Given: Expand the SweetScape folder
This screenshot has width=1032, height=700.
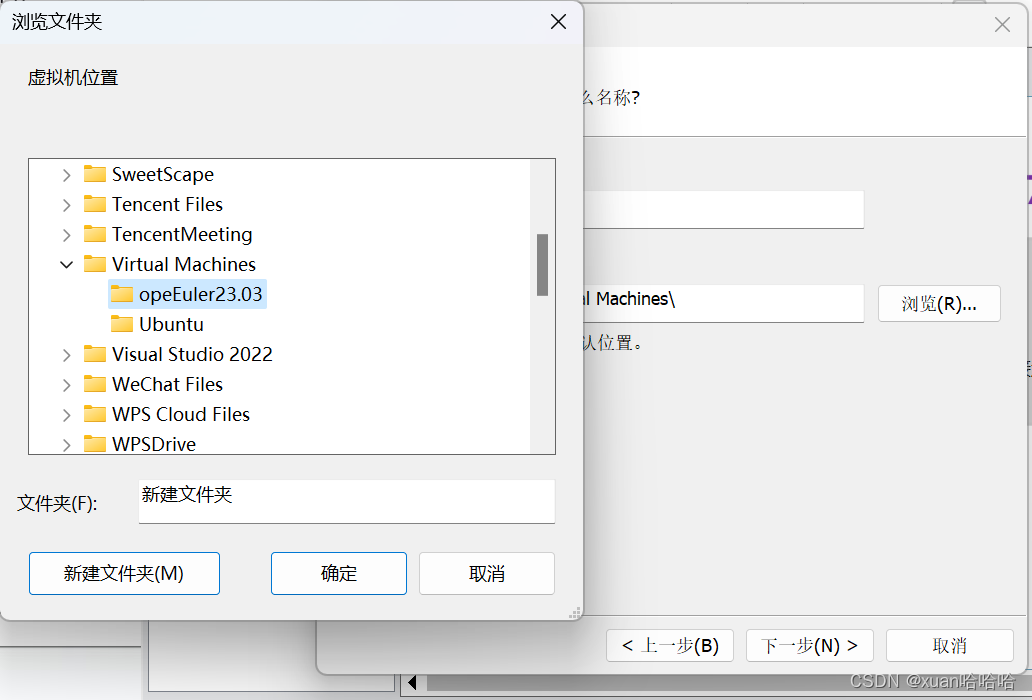Looking at the screenshot, I should coord(66,174).
